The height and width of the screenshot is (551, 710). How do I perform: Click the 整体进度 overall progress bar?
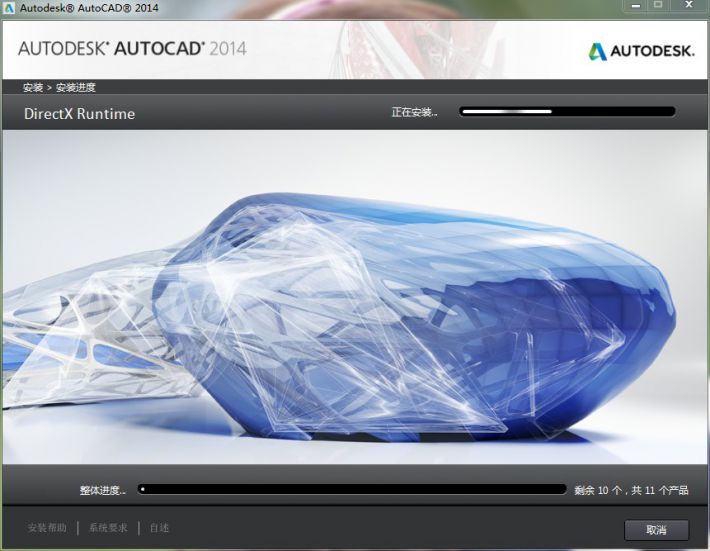[352, 489]
